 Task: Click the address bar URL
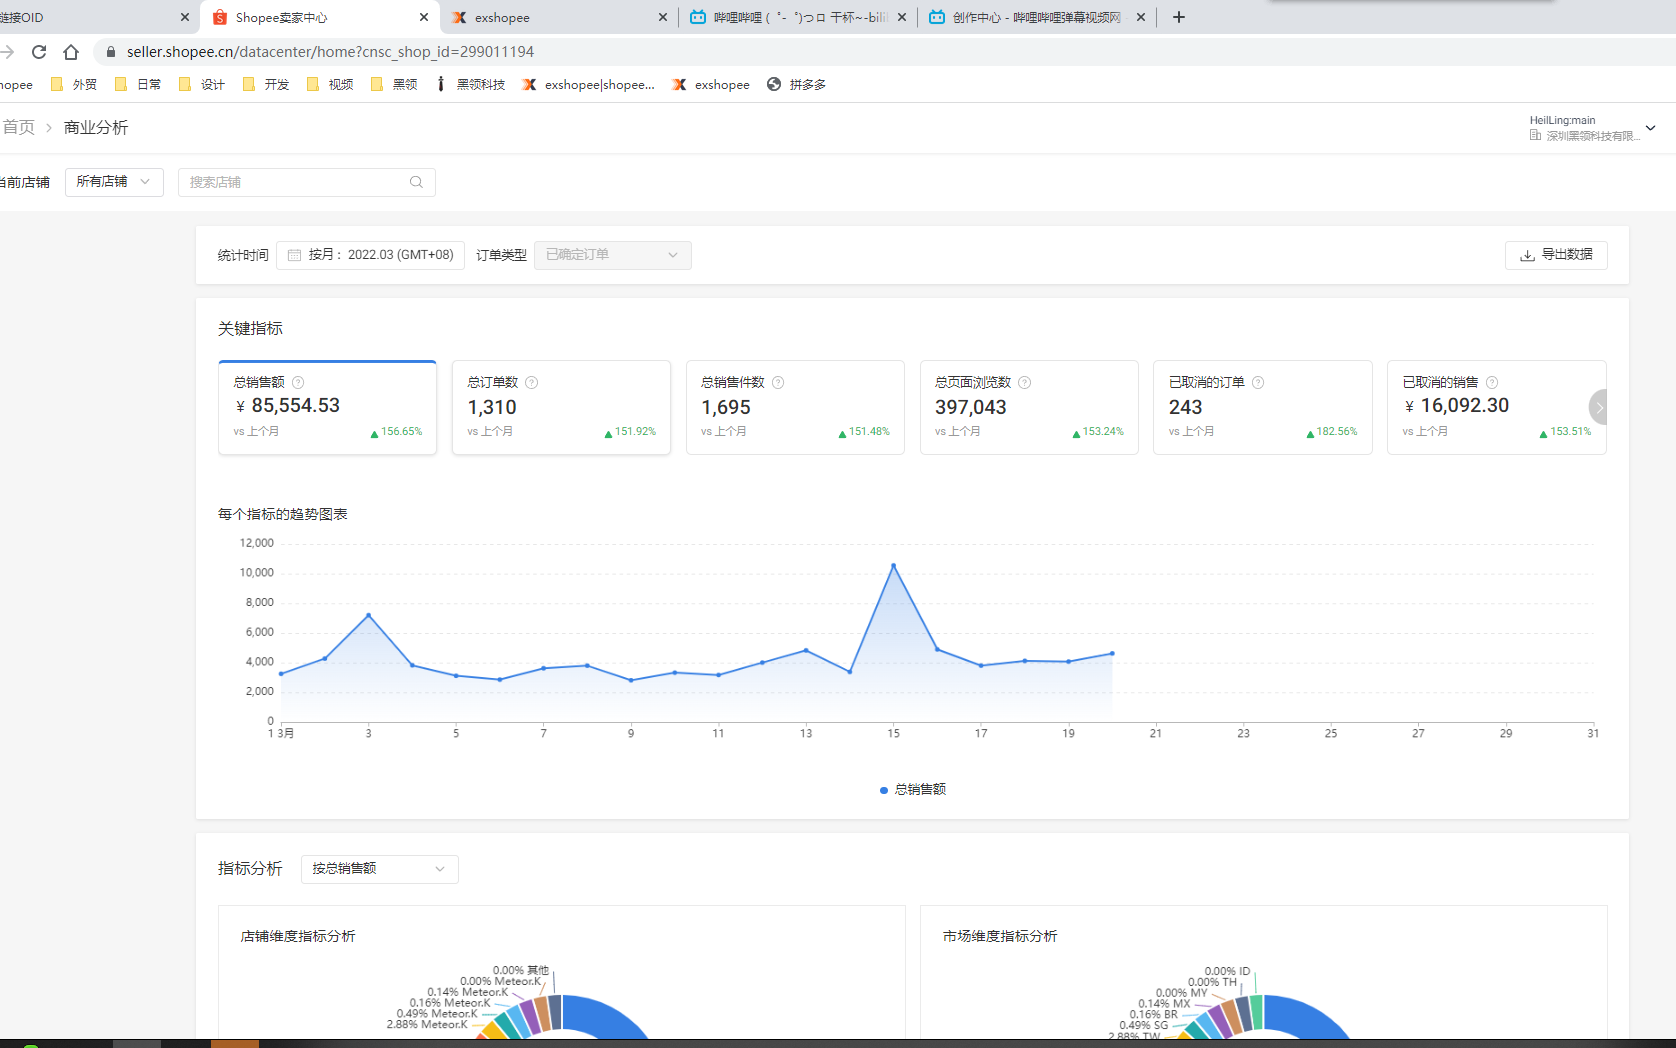(x=330, y=52)
